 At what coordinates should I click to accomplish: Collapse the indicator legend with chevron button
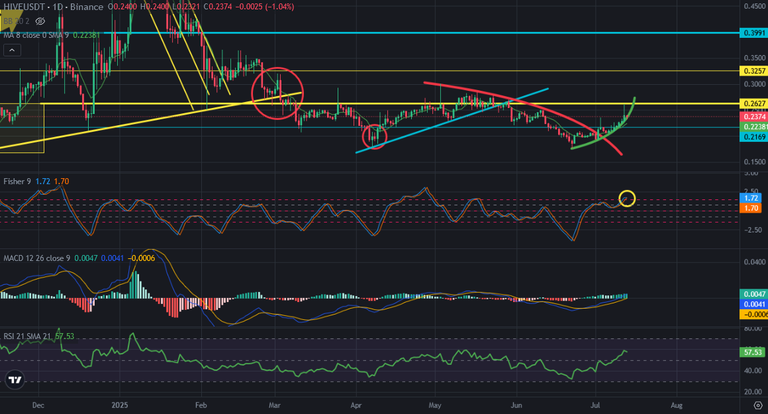pyautogui.click(x=12, y=50)
